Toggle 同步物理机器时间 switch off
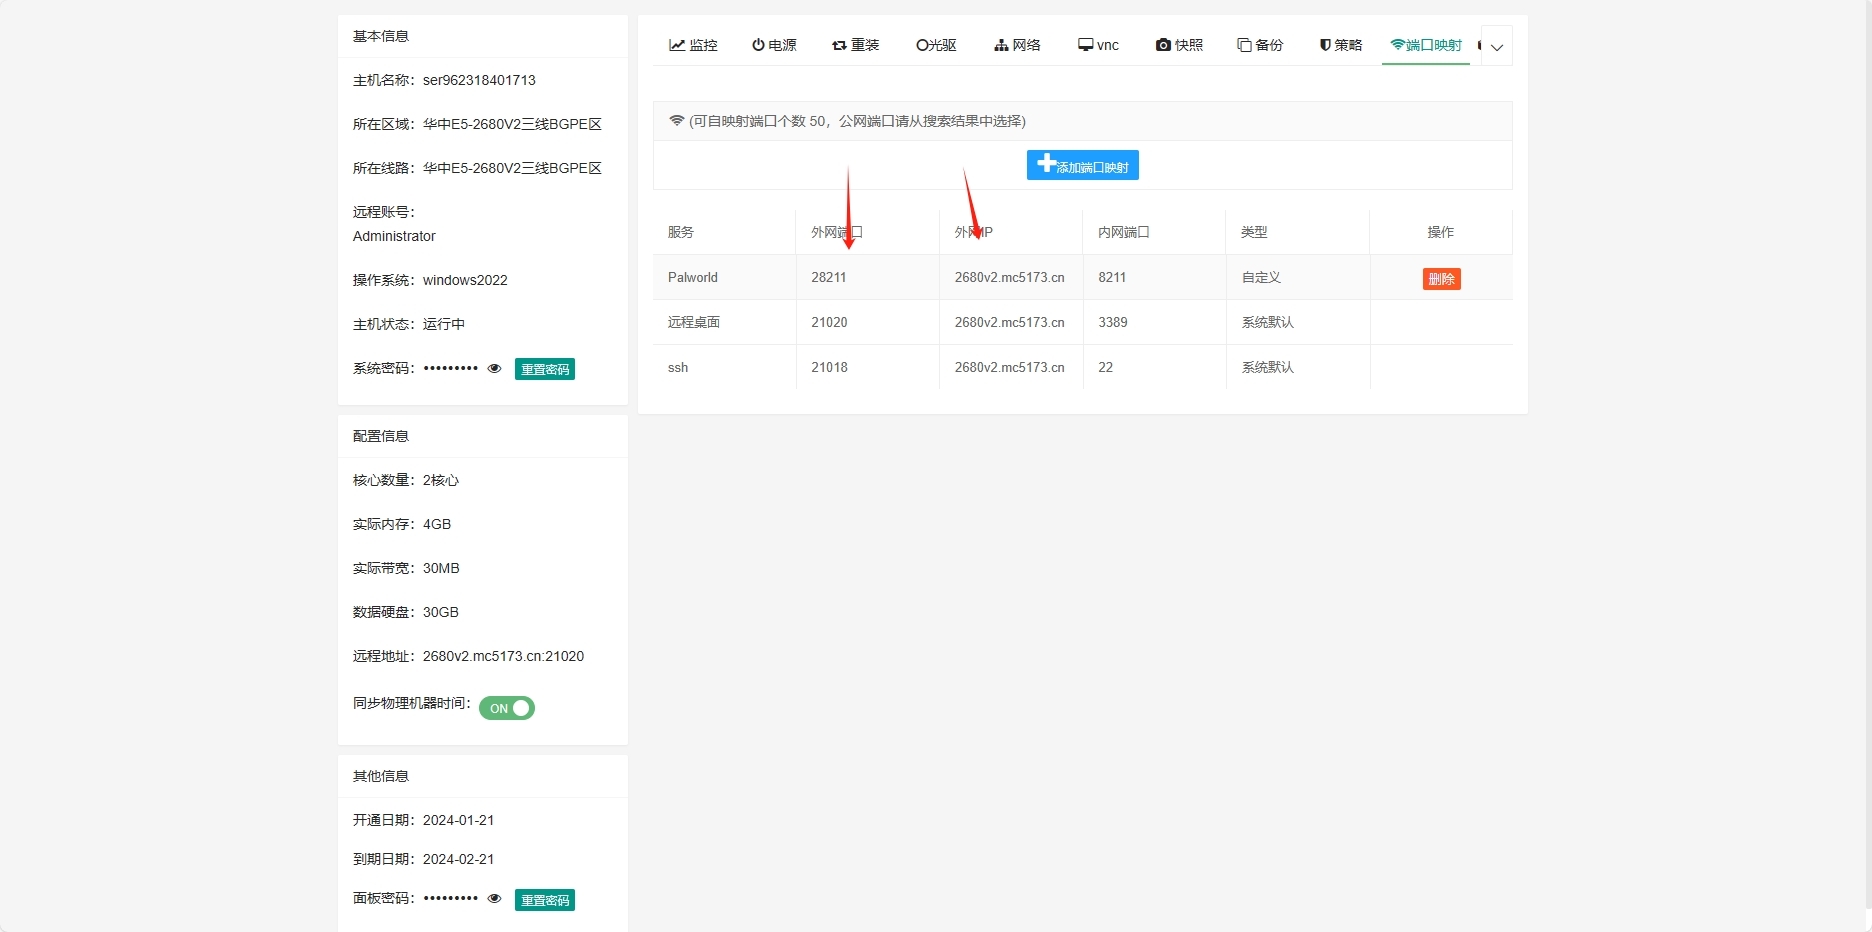 pos(507,708)
